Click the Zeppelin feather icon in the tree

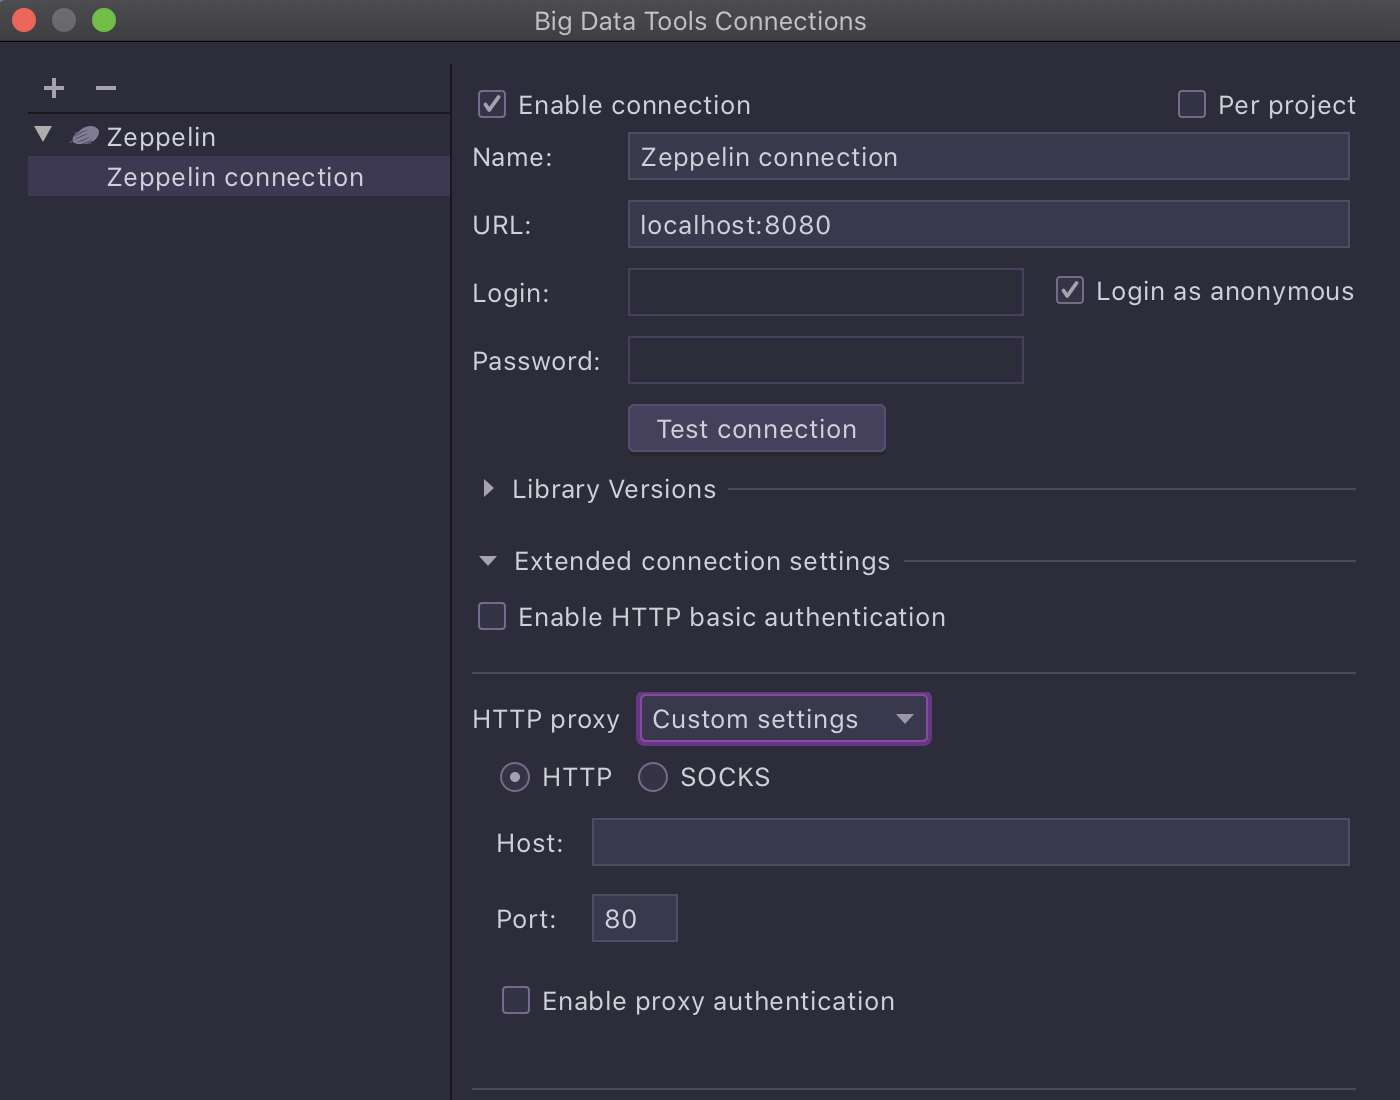point(85,135)
